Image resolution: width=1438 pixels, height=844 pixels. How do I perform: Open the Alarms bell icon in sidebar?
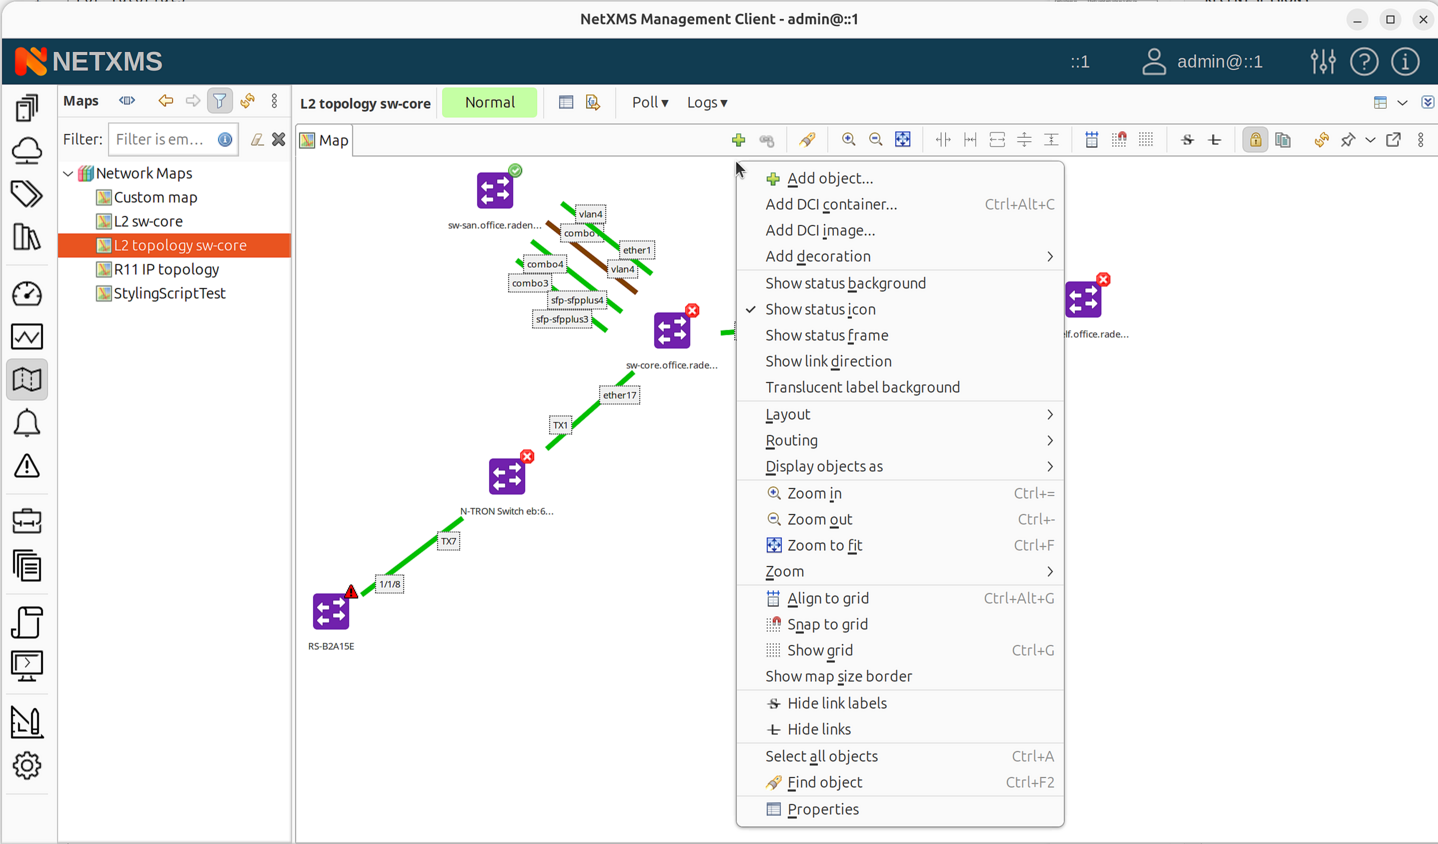point(27,423)
